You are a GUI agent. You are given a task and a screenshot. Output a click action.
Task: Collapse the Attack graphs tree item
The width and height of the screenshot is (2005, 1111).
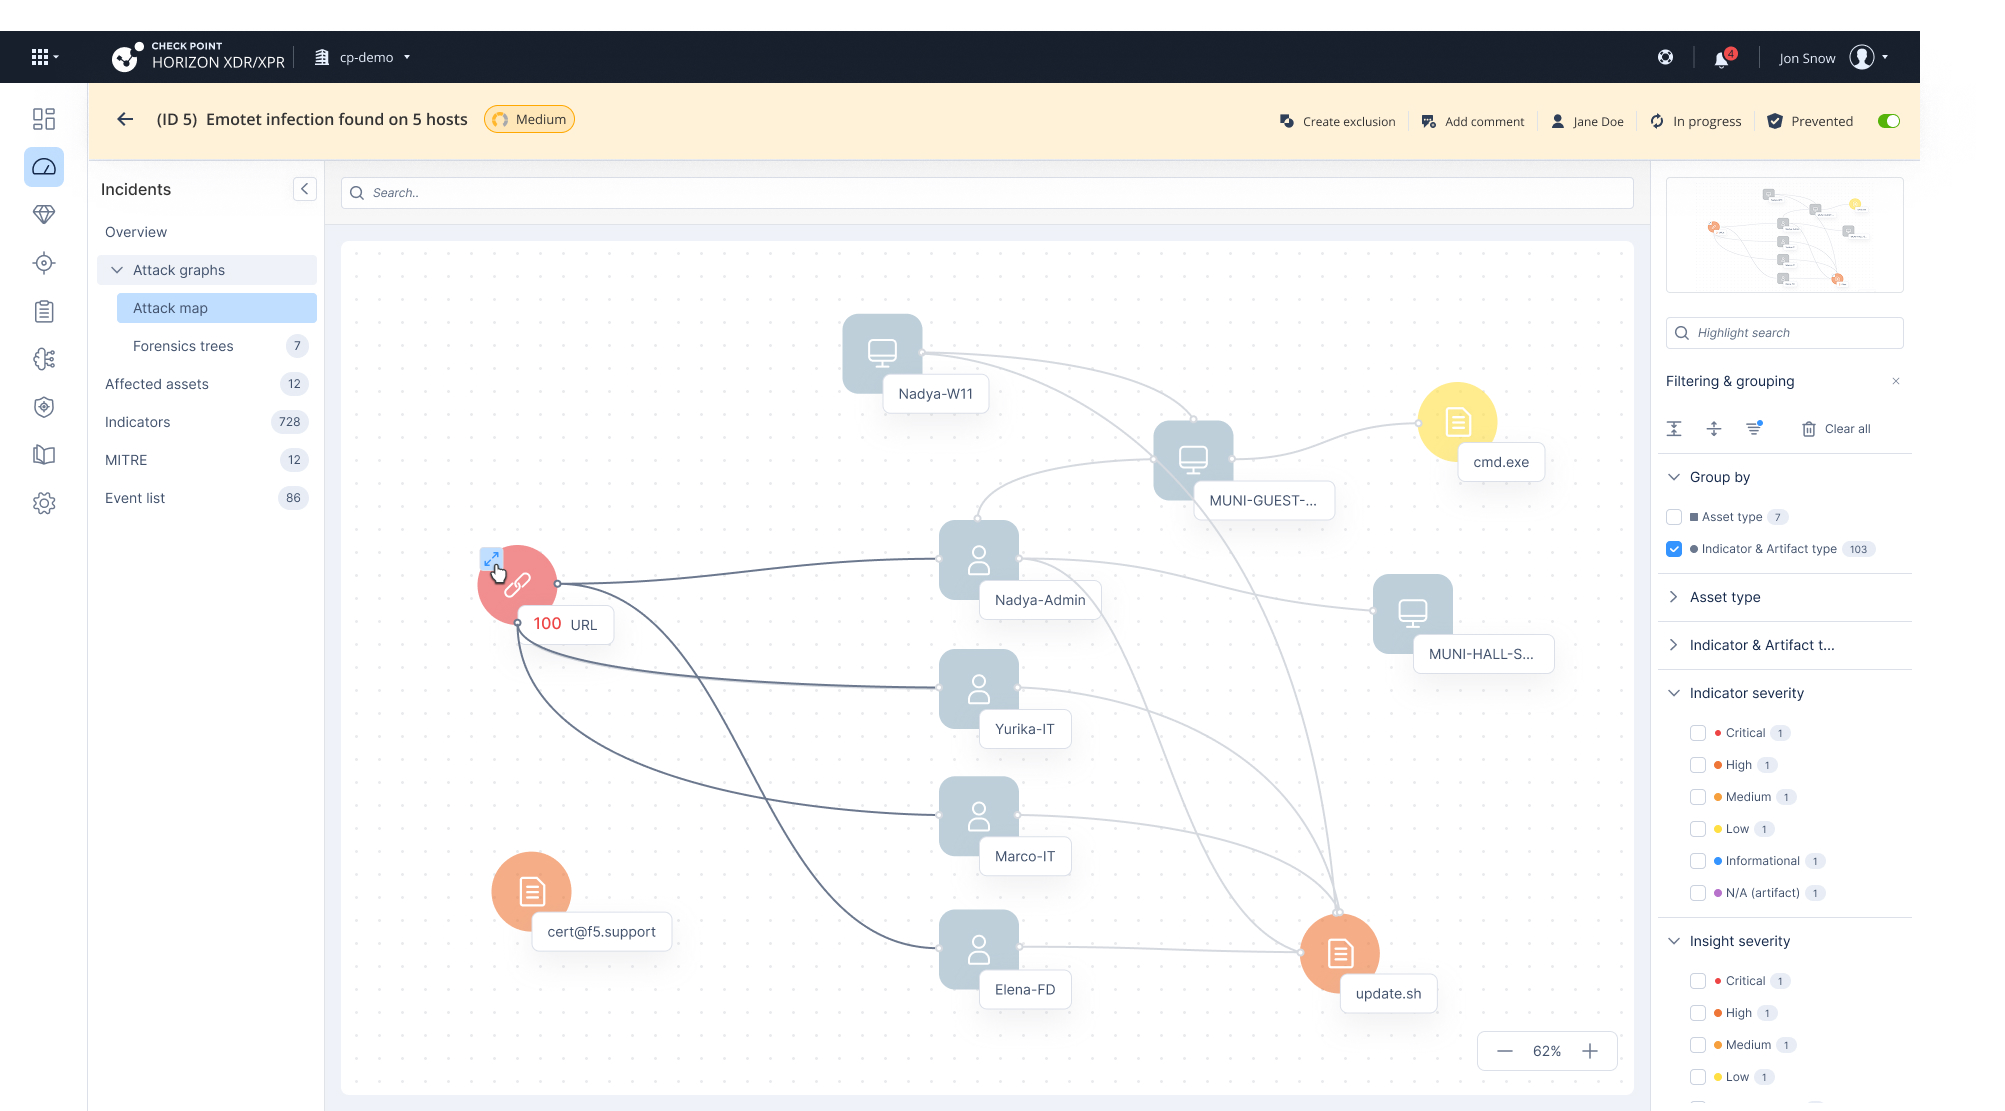coord(117,270)
